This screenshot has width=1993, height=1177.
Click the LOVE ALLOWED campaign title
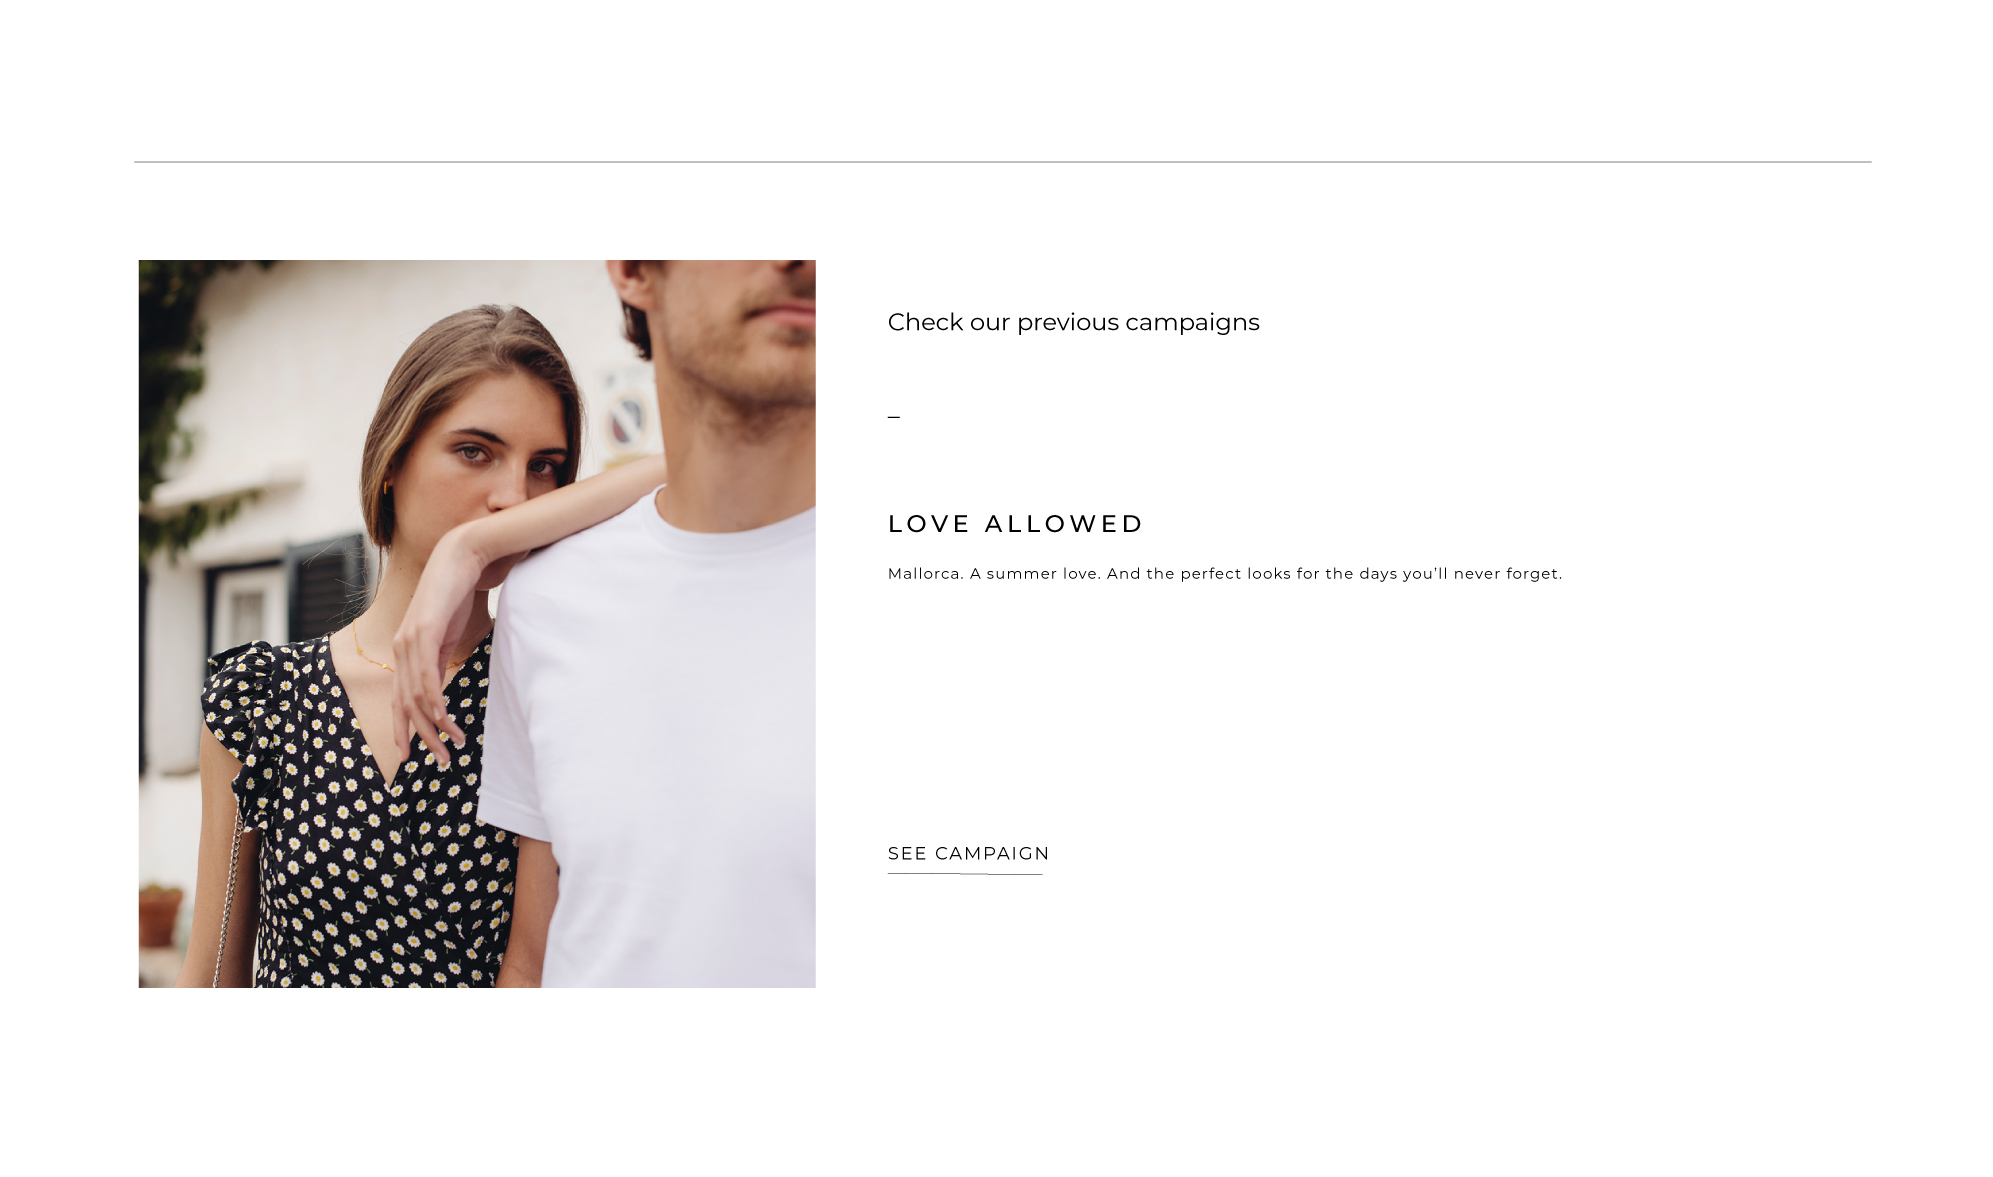[x=1015, y=524]
